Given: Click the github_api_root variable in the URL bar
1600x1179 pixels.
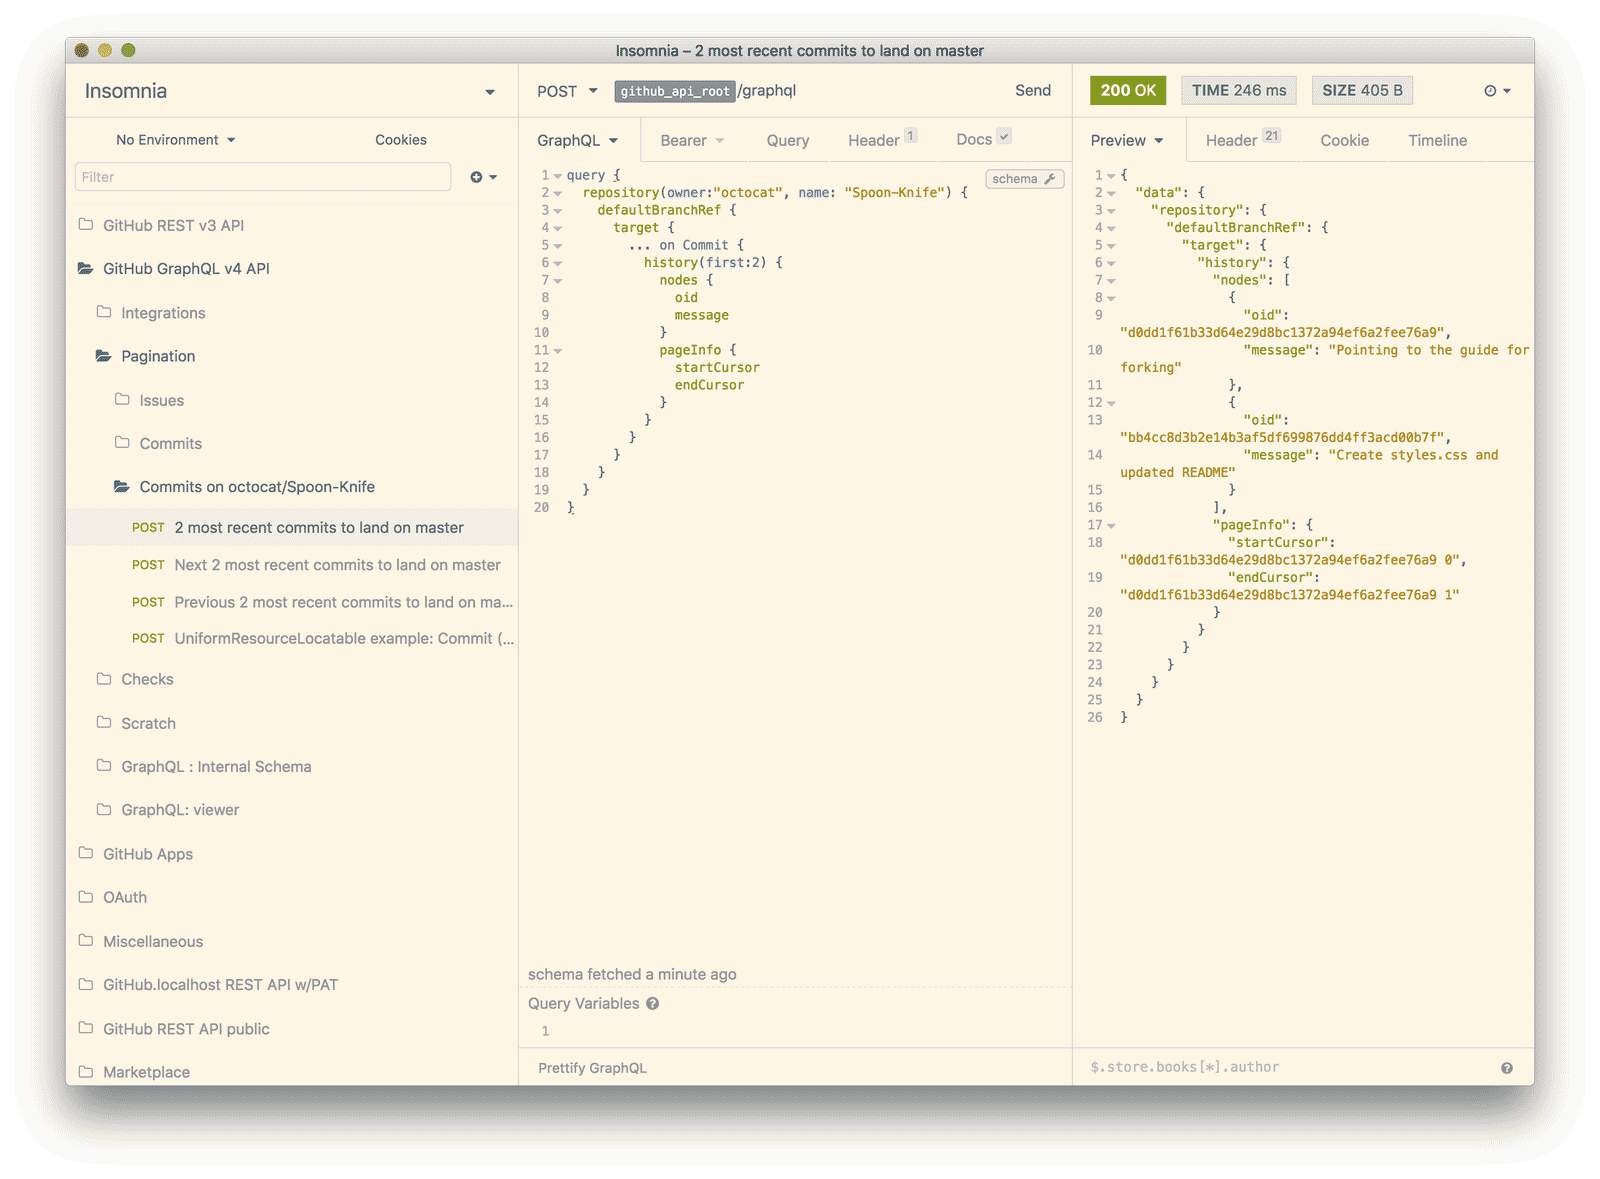Looking at the screenshot, I should (675, 91).
